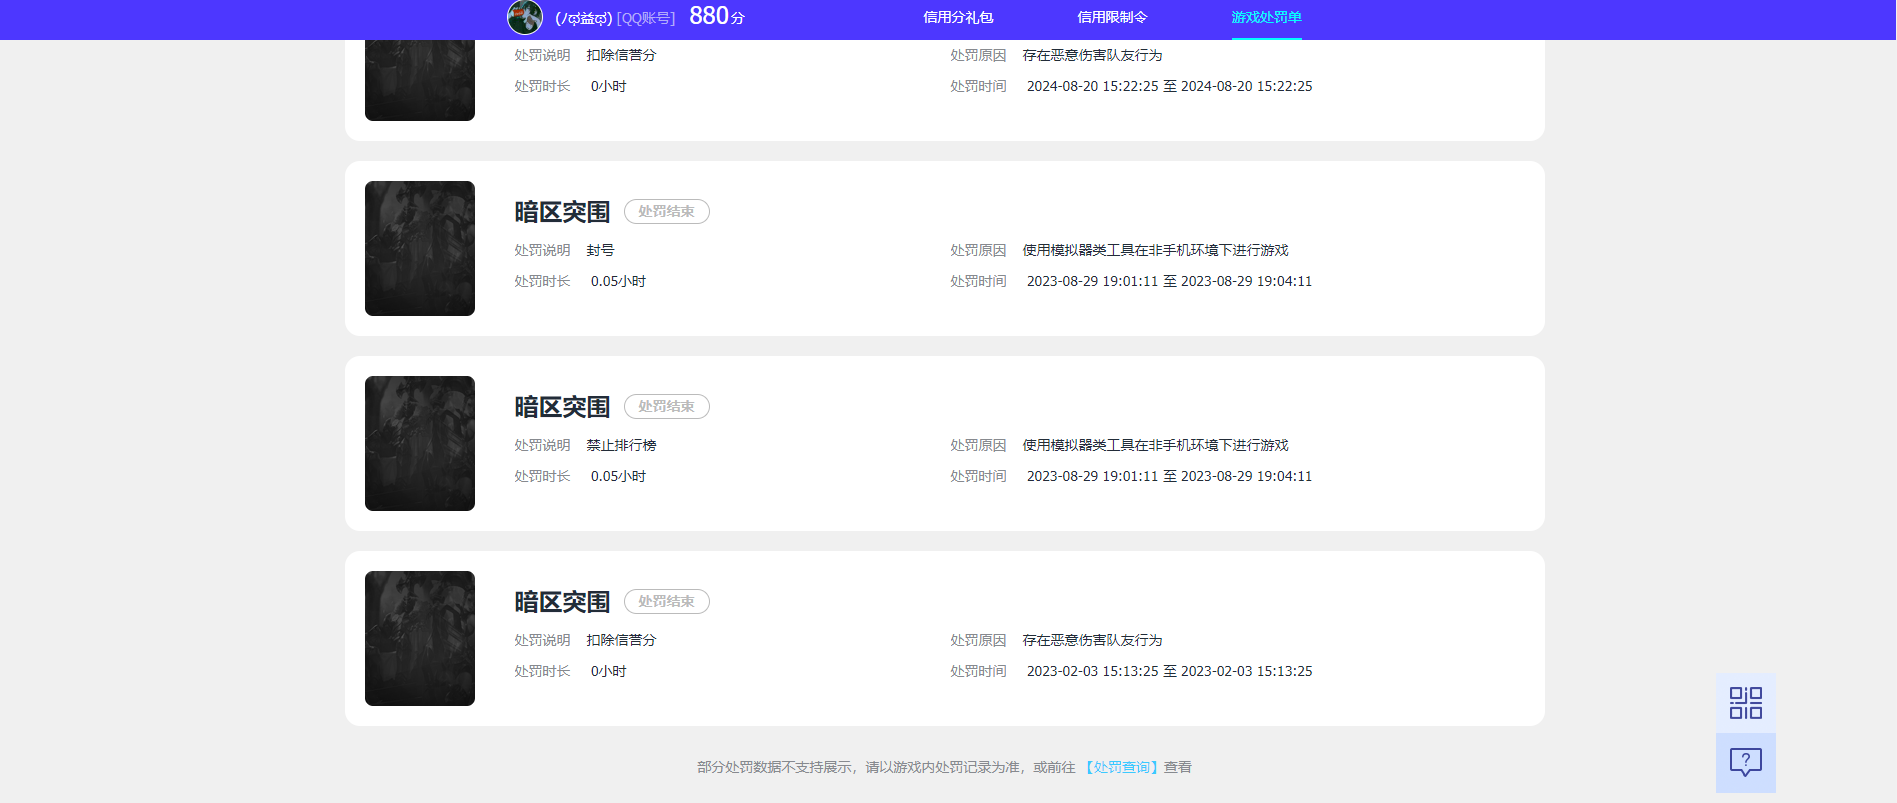The image size is (1897, 803).
Task: Click game thumbnail of 封号 penalty card
Action: pos(420,248)
